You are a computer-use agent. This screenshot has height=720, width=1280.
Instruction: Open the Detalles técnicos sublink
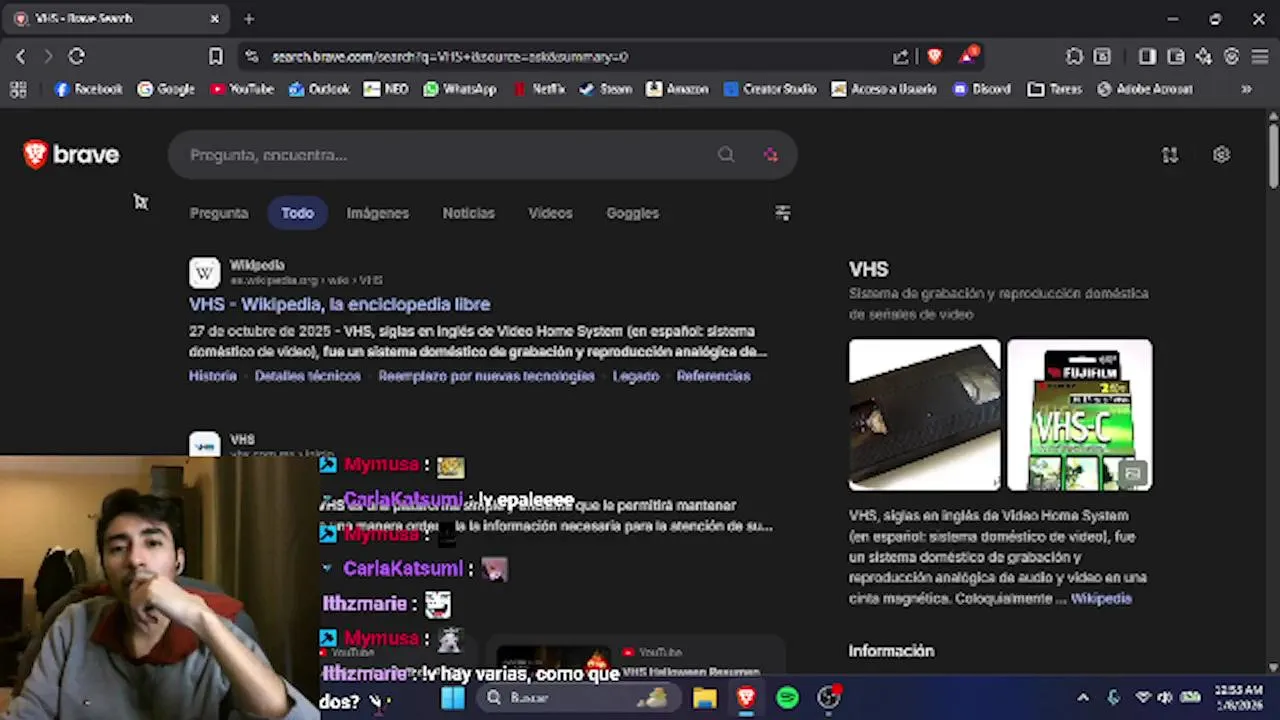(307, 376)
